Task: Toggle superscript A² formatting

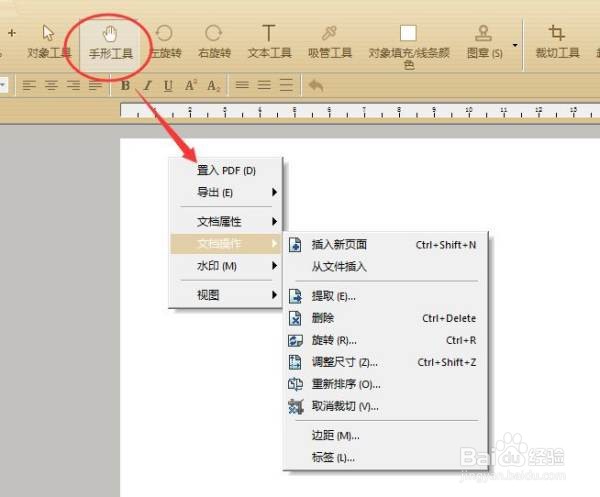Action: point(191,85)
